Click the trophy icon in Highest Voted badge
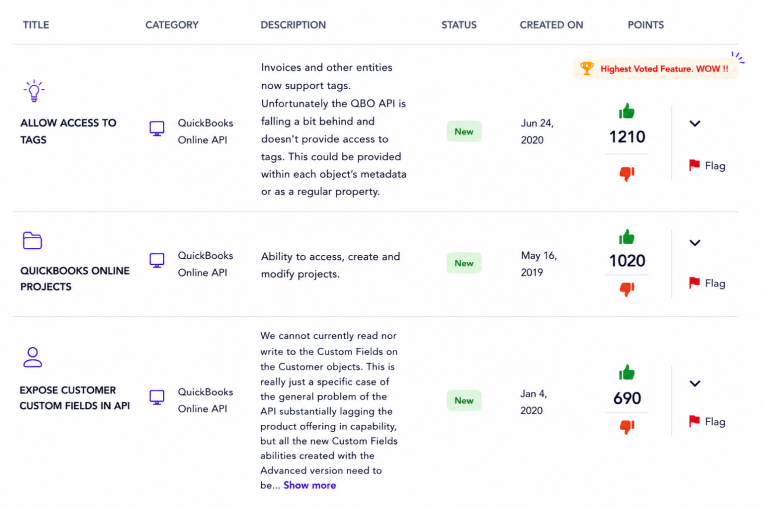The image size is (763, 509). (x=587, y=69)
